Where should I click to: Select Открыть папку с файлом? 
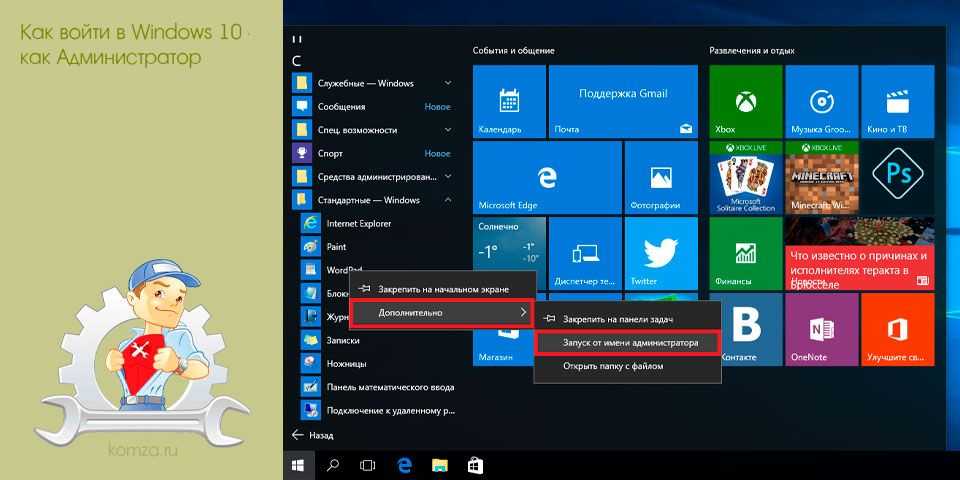tap(628, 366)
